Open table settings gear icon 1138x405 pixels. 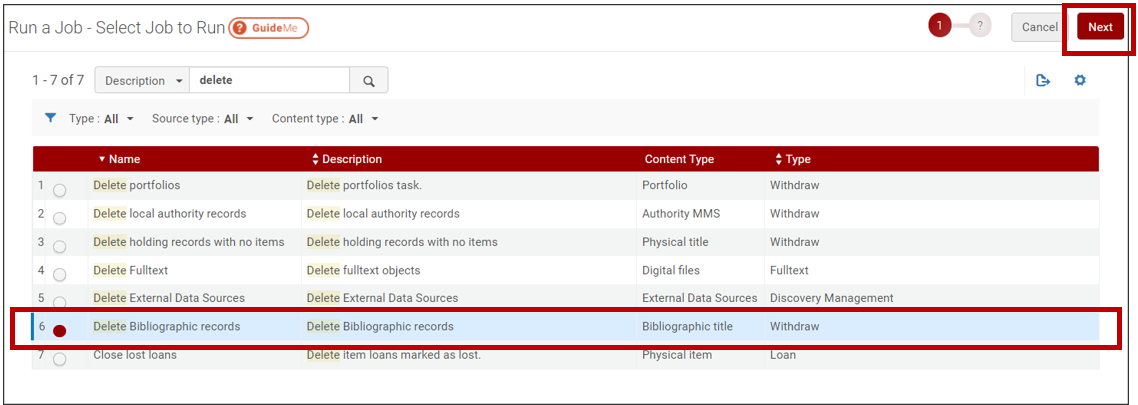coord(1080,81)
